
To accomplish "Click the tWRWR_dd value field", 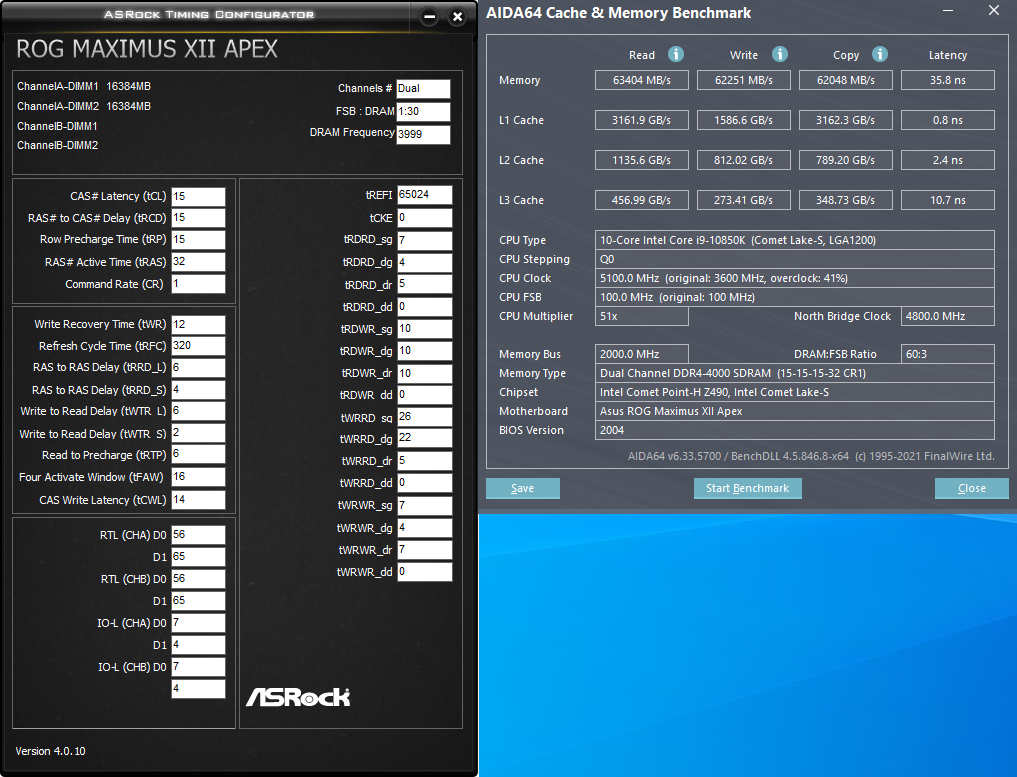I will click(x=425, y=572).
